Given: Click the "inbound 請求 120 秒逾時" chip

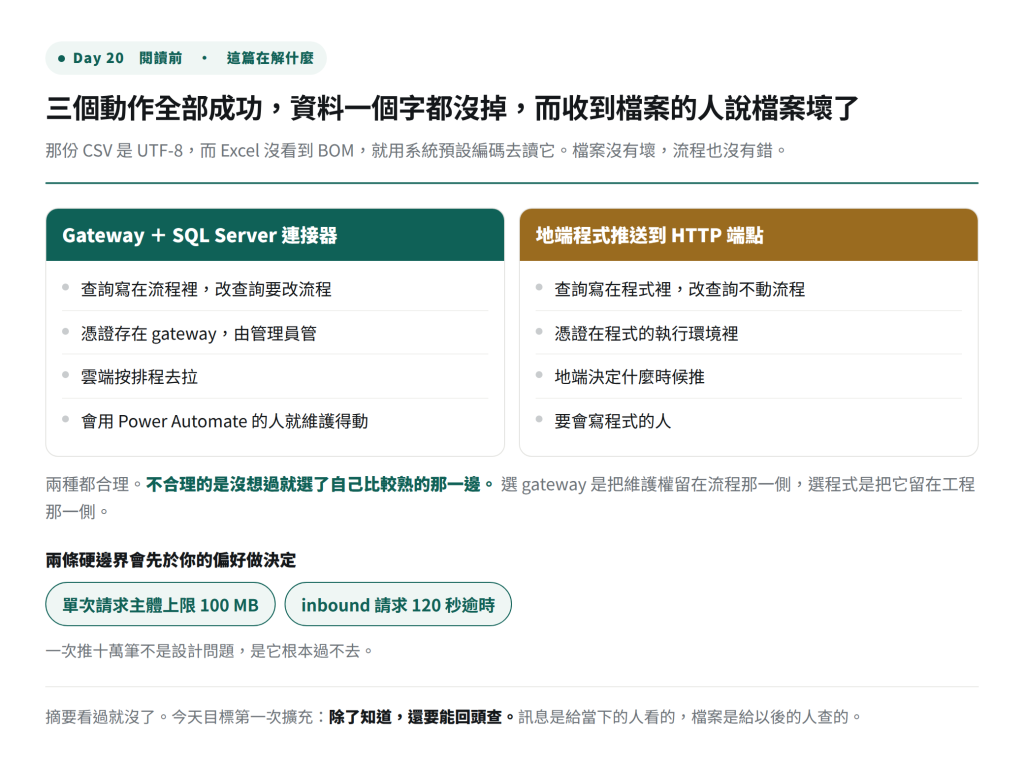Looking at the screenshot, I should pos(398,605).
